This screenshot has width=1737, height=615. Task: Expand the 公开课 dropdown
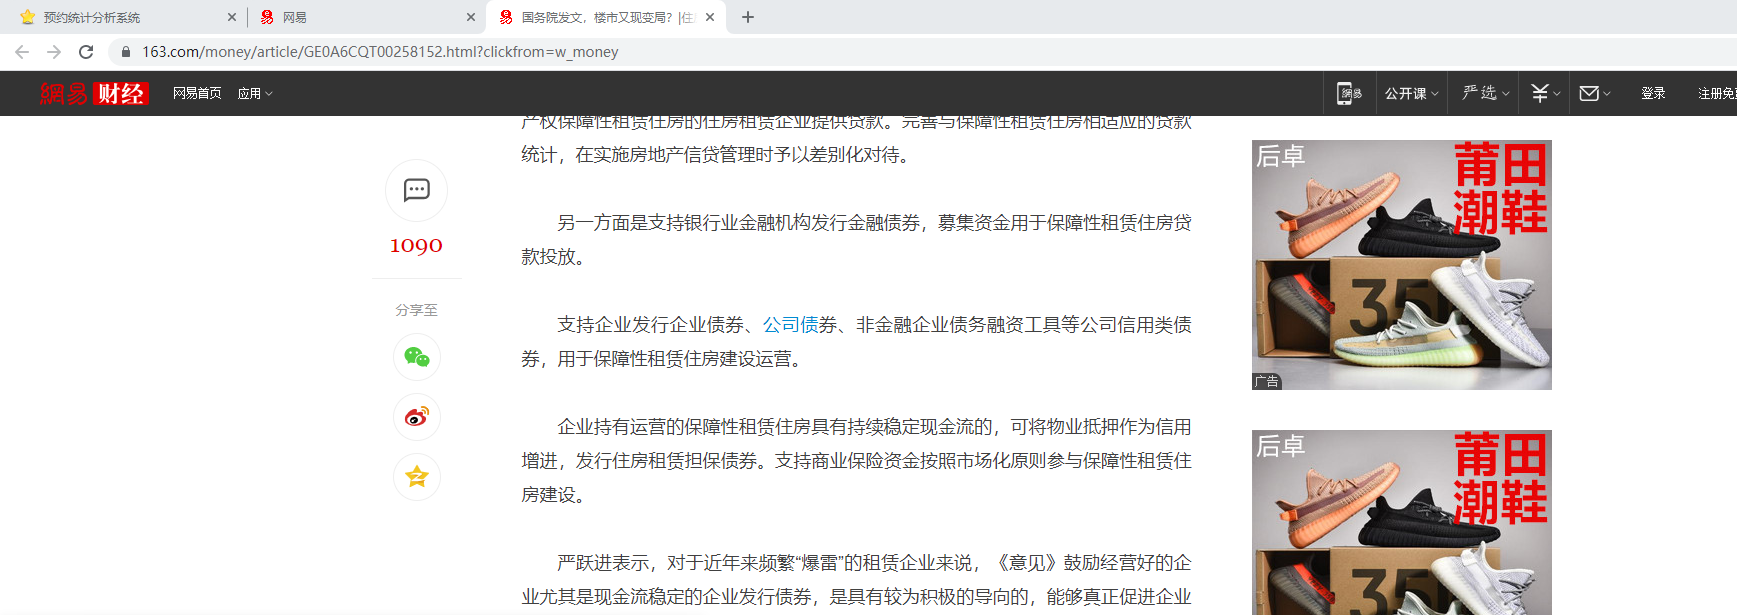point(1411,93)
